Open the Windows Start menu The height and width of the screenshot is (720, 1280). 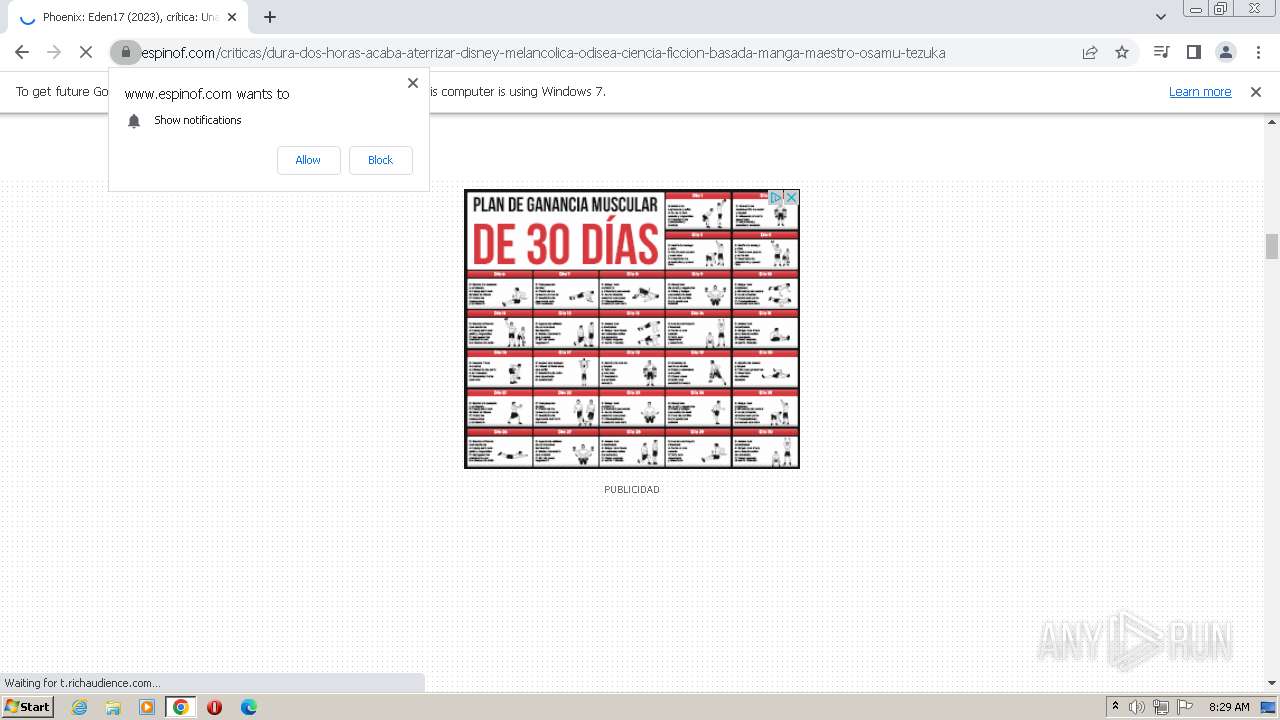pos(28,707)
